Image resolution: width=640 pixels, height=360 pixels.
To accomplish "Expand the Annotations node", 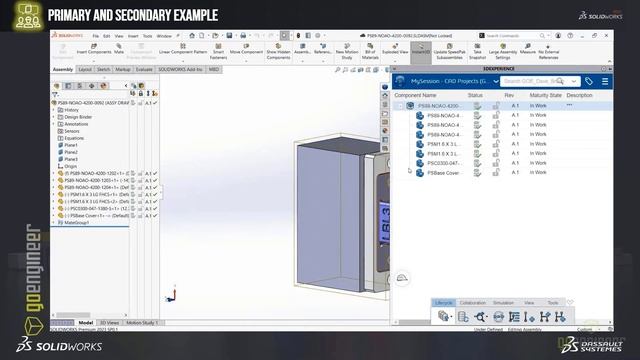I will tap(53, 124).
